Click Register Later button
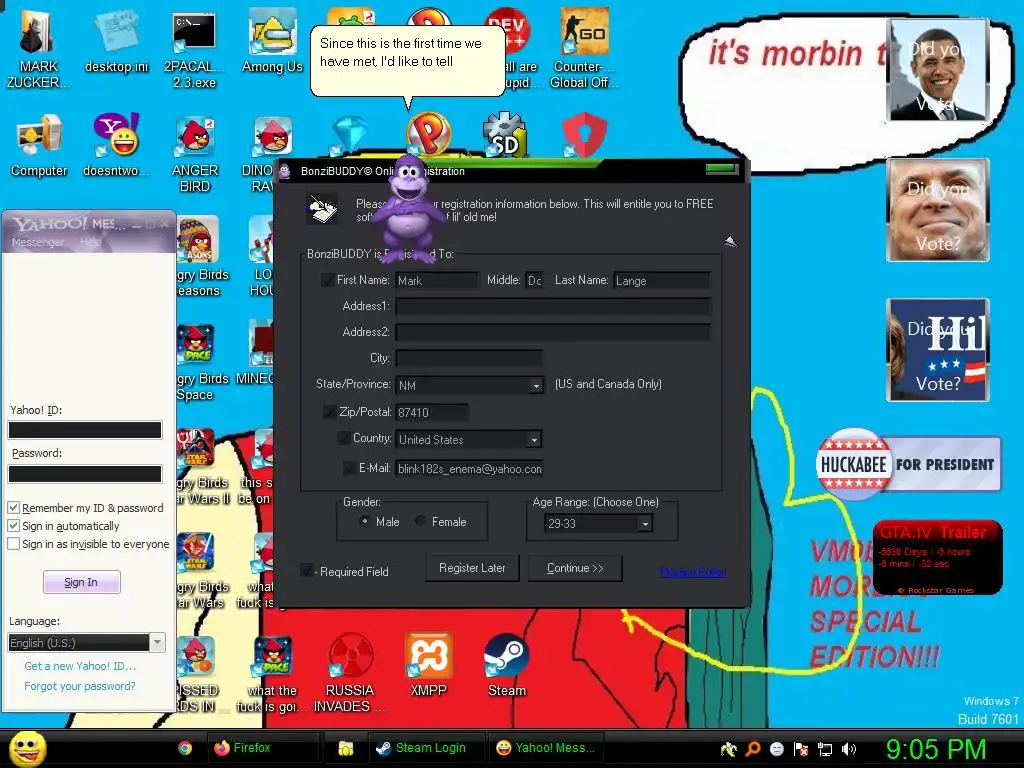This screenshot has width=1024, height=768. click(472, 568)
